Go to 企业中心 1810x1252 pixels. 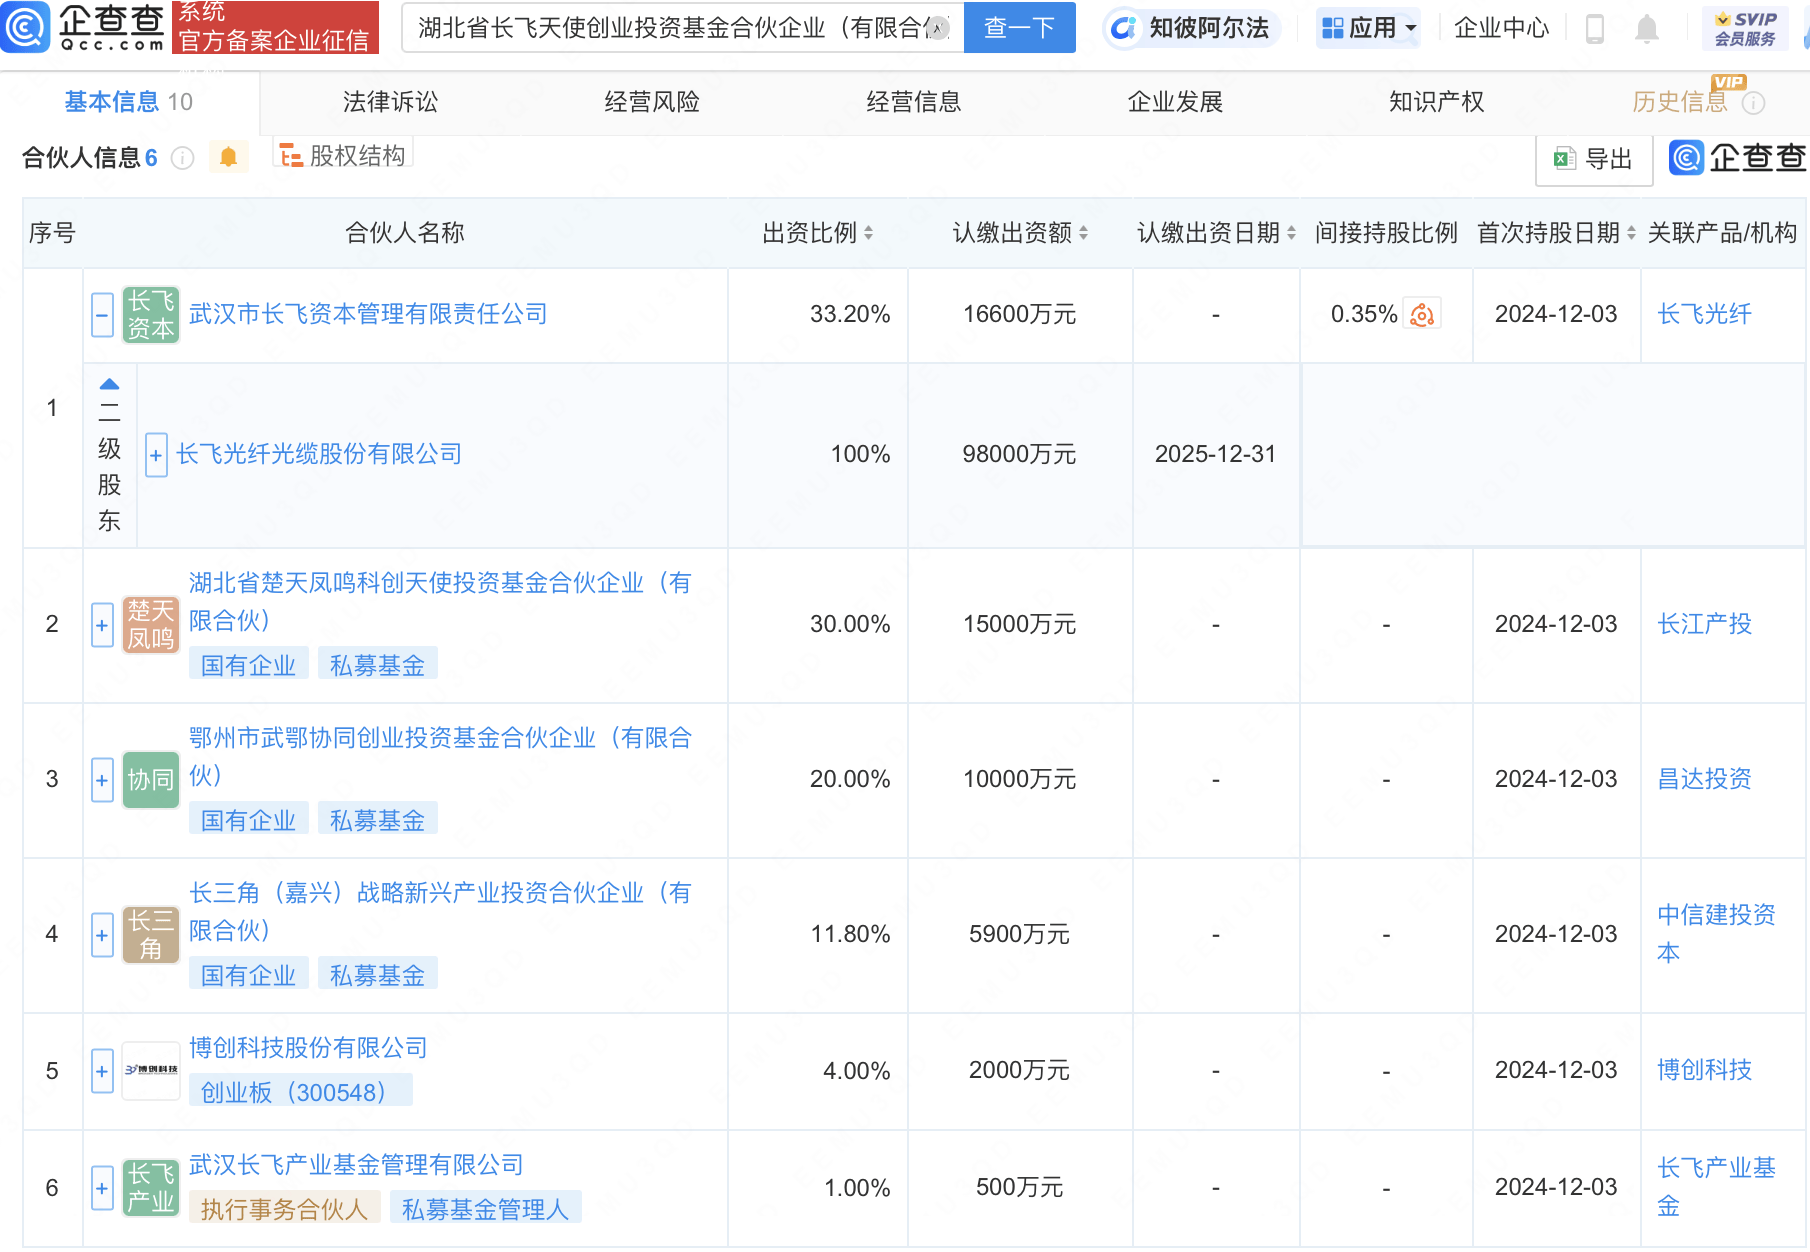click(1501, 28)
